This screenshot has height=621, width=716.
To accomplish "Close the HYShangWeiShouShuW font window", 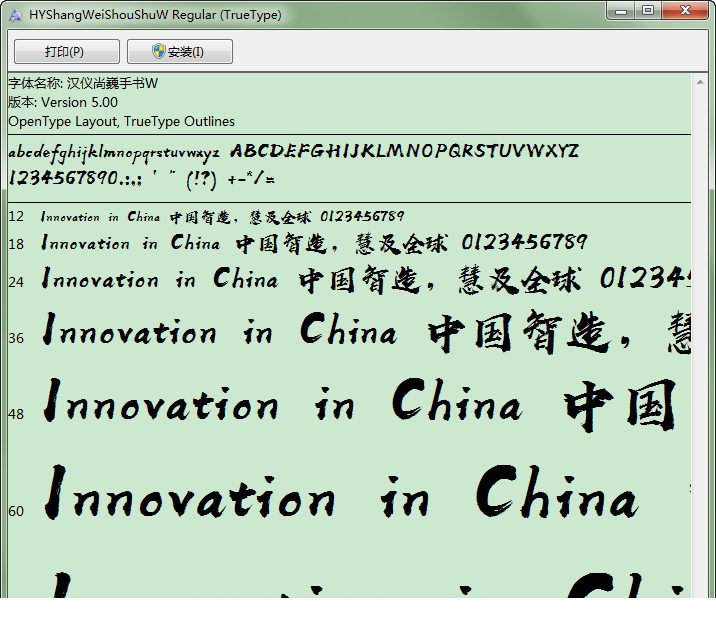I will [685, 11].
